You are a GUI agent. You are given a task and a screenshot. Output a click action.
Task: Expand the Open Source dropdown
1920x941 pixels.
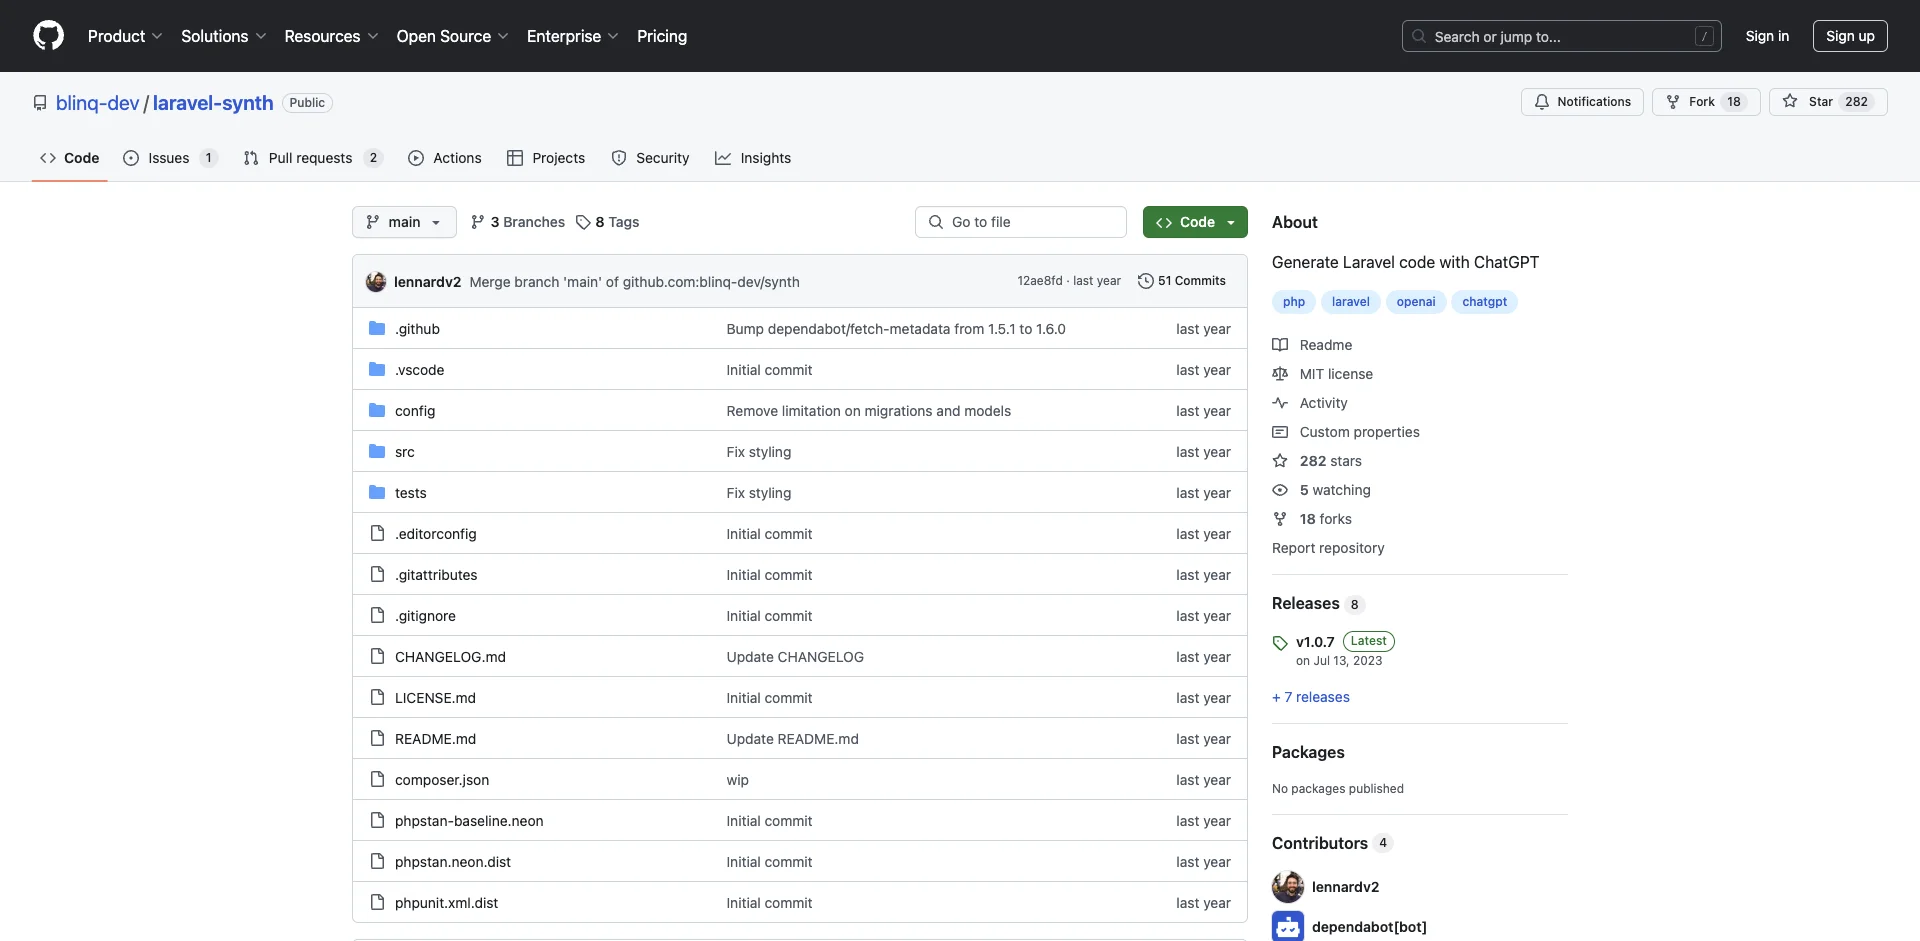[453, 36]
